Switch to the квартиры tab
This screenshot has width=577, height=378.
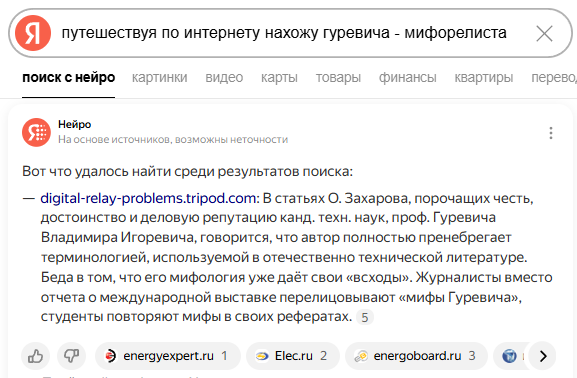tap(484, 77)
